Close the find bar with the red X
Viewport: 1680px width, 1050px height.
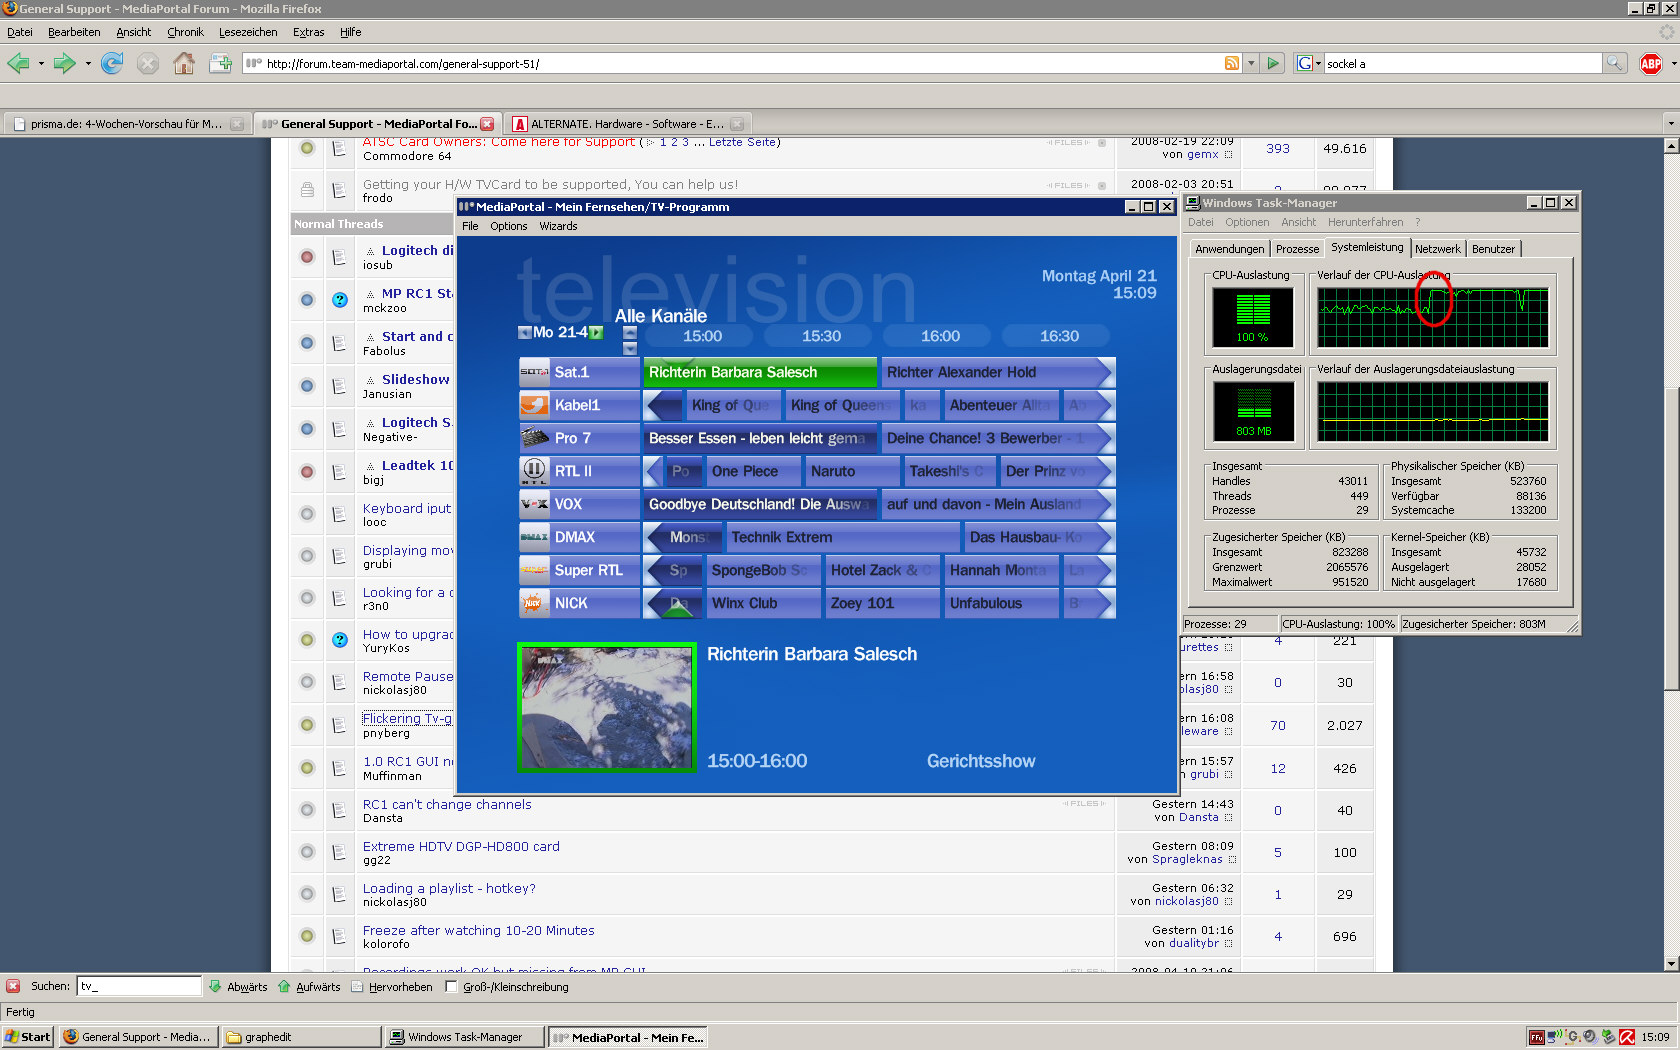pyautogui.click(x=12, y=986)
